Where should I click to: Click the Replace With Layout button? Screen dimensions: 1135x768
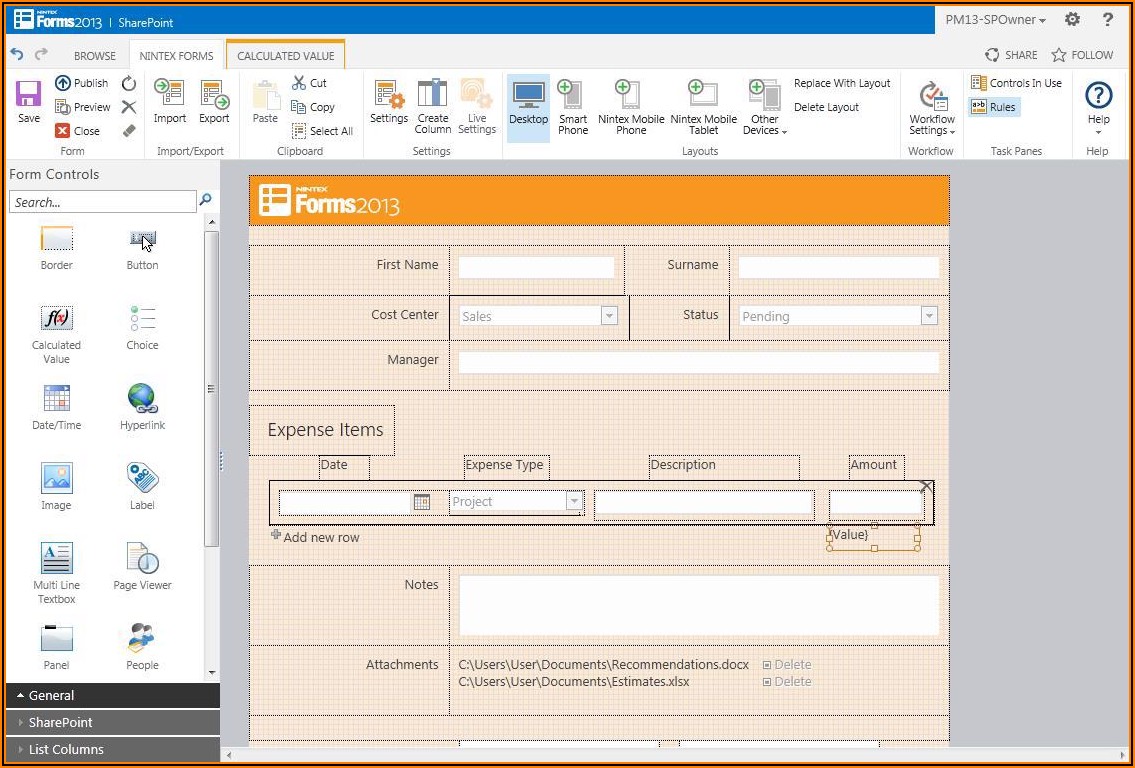842,83
